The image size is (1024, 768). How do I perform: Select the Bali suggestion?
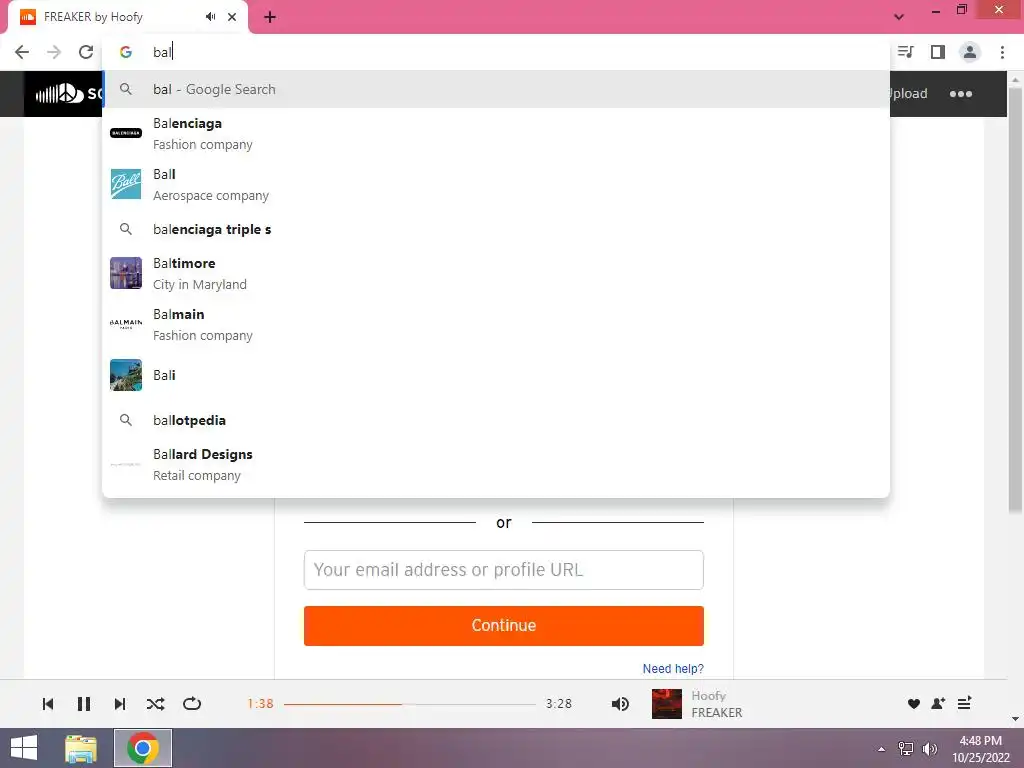496,376
